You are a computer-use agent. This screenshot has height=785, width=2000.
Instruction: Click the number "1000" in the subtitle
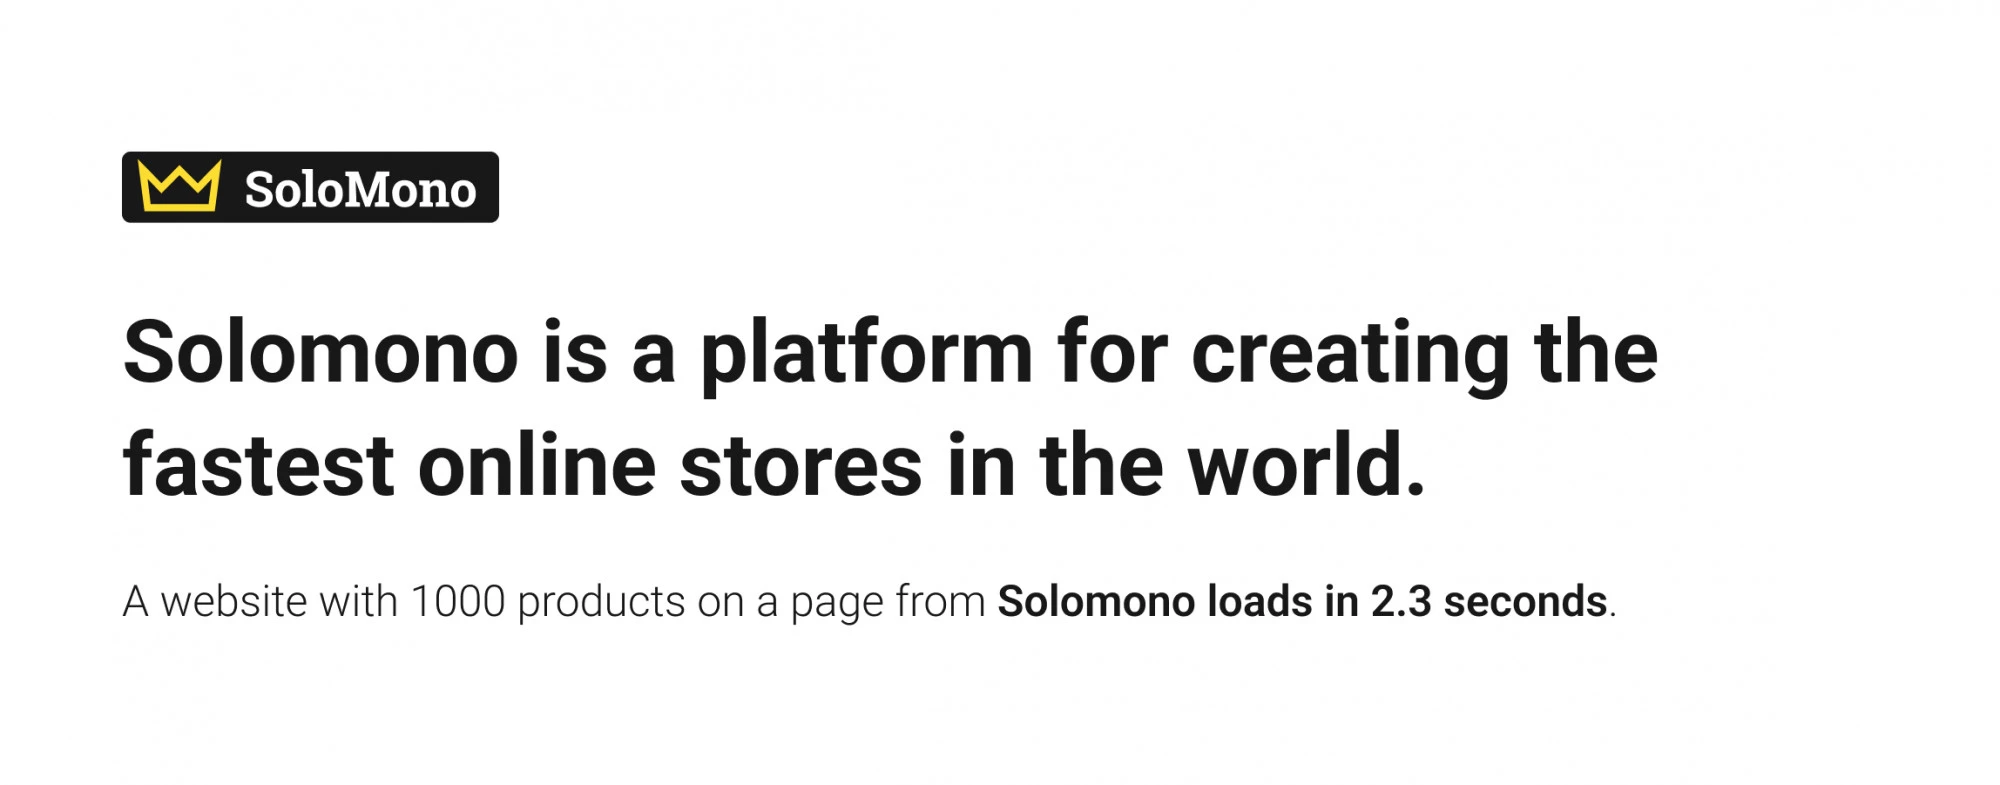(x=458, y=602)
